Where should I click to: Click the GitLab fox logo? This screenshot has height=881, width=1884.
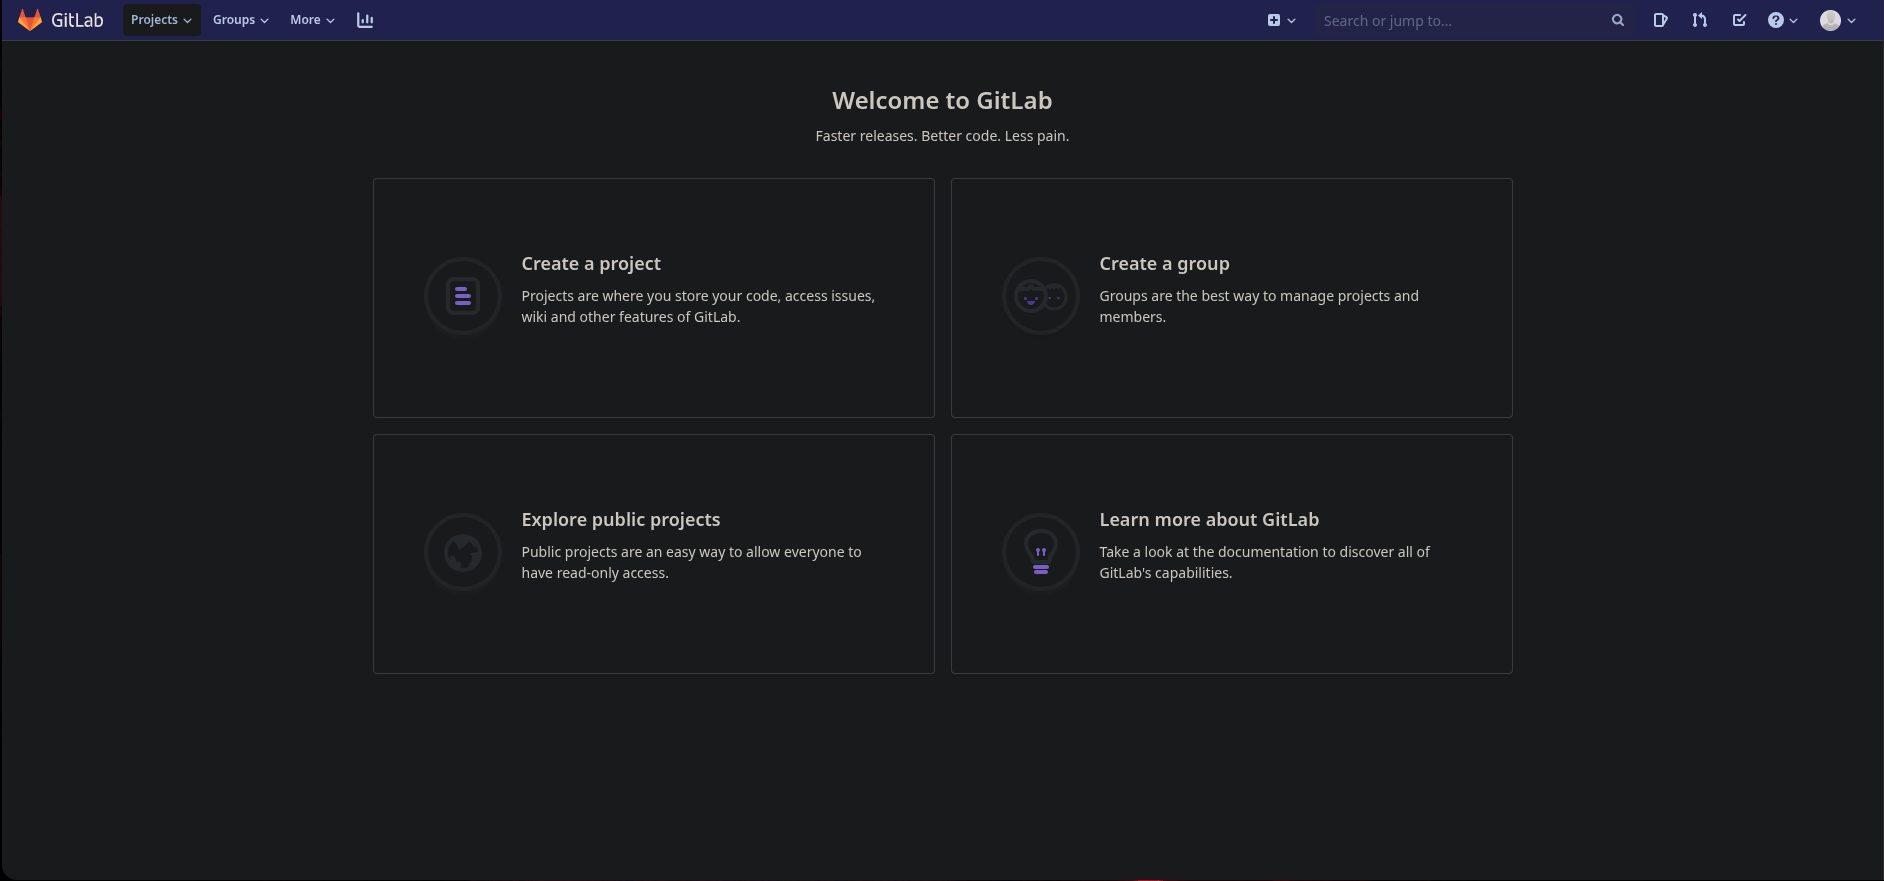click(30, 20)
